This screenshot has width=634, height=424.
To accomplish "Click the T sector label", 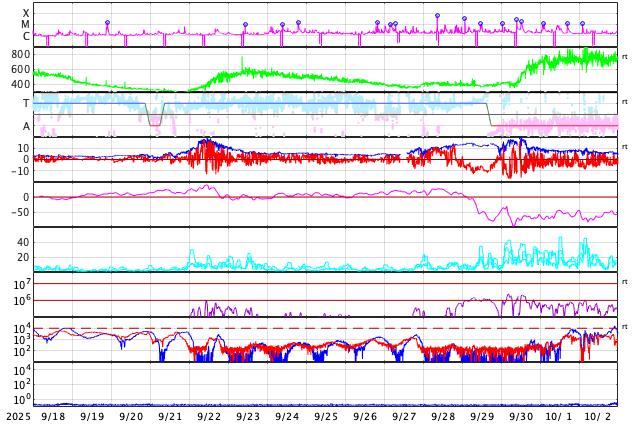I will point(26,103).
